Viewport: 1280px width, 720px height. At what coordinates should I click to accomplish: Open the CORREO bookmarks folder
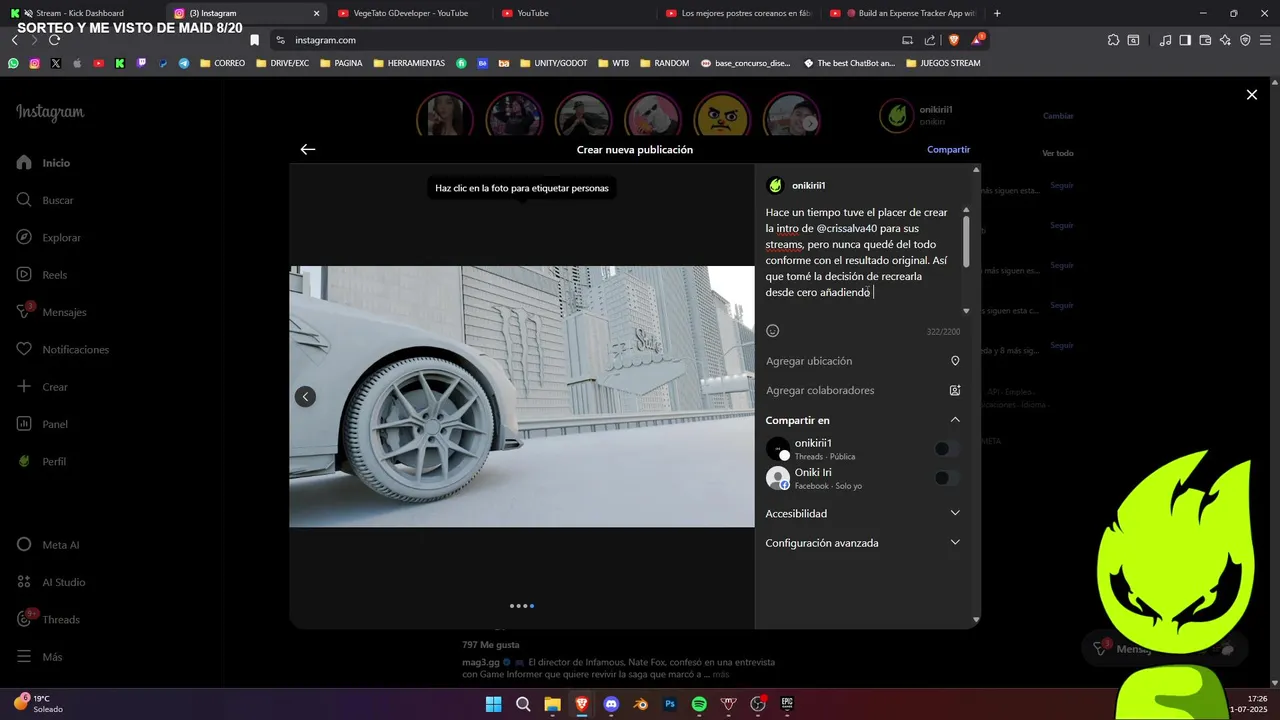click(222, 63)
